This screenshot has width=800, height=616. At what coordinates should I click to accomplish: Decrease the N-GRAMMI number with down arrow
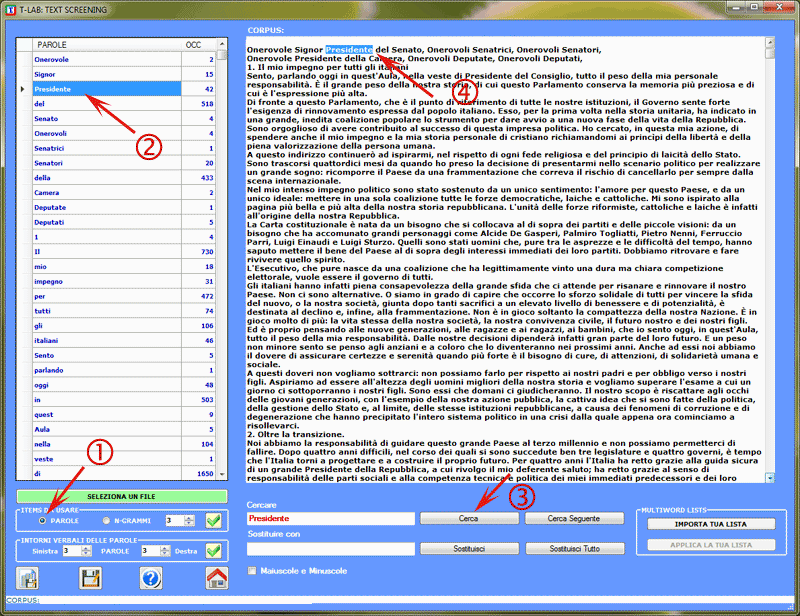click(x=189, y=523)
